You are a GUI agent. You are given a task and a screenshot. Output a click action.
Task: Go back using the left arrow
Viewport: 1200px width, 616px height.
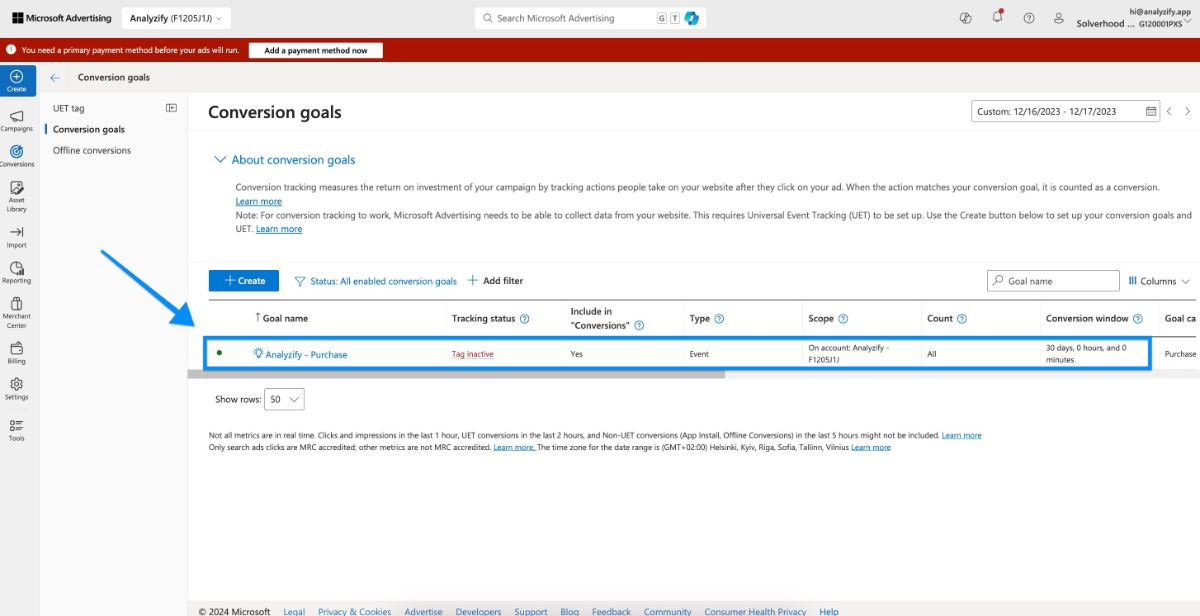coord(55,77)
